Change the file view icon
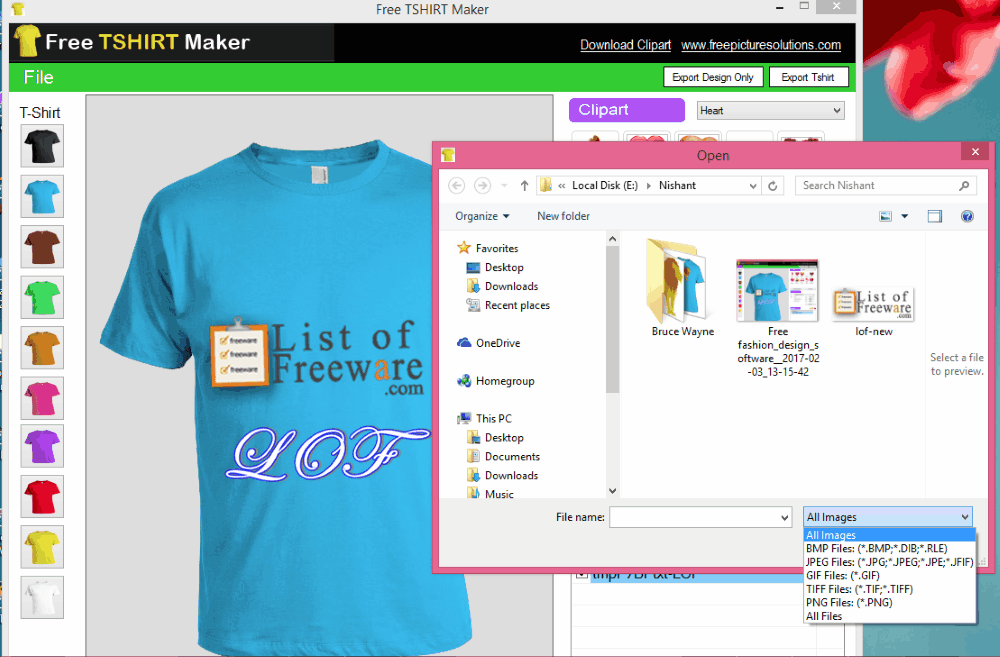This screenshot has height=657, width=1000. coord(885,217)
